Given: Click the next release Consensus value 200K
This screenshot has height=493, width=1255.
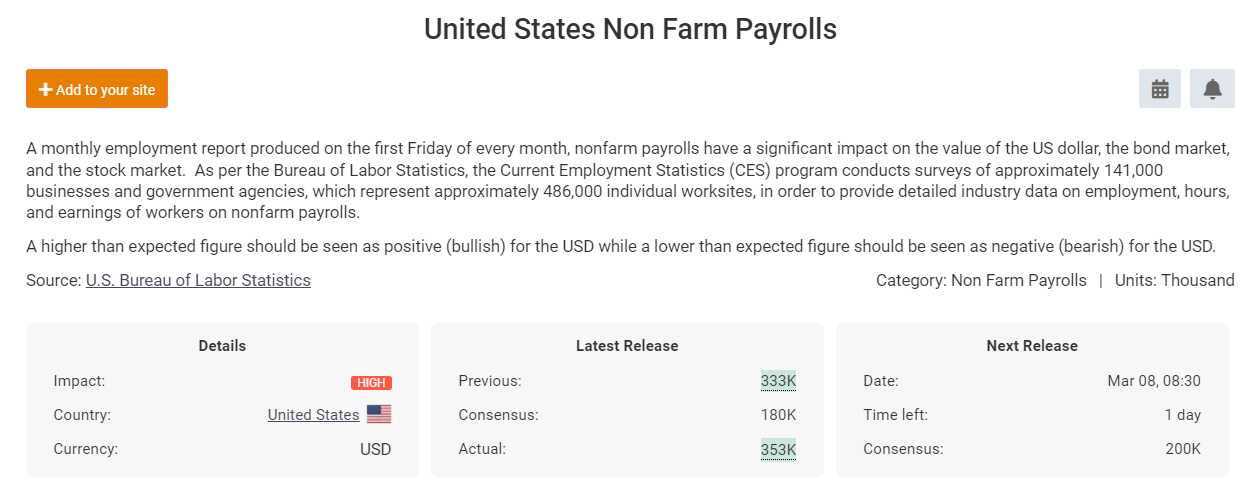Looking at the screenshot, I should pos(1182,449).
